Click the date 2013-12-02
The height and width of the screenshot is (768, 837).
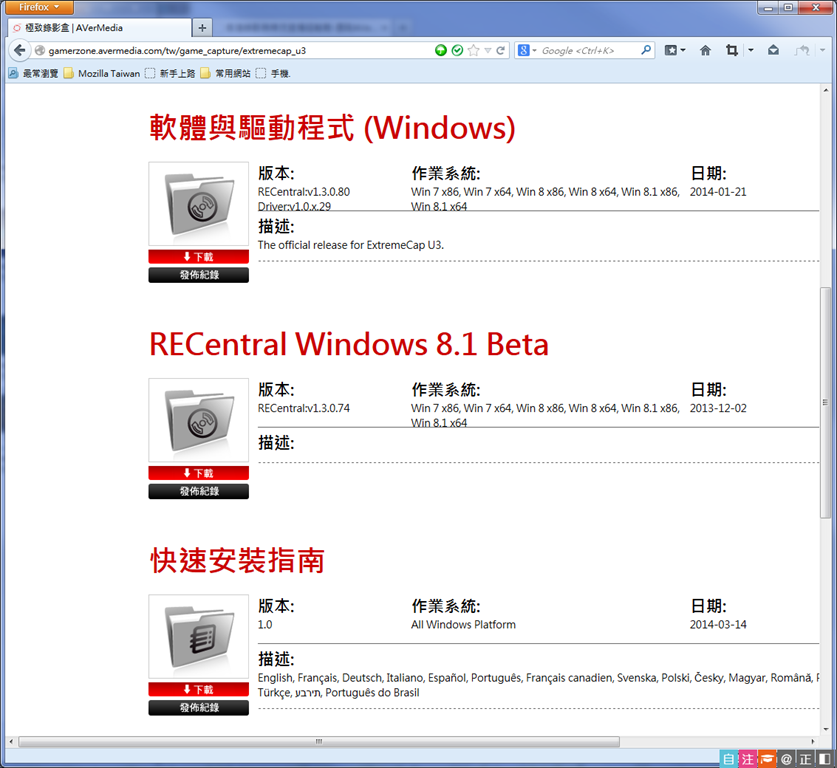tap(718, 408)
